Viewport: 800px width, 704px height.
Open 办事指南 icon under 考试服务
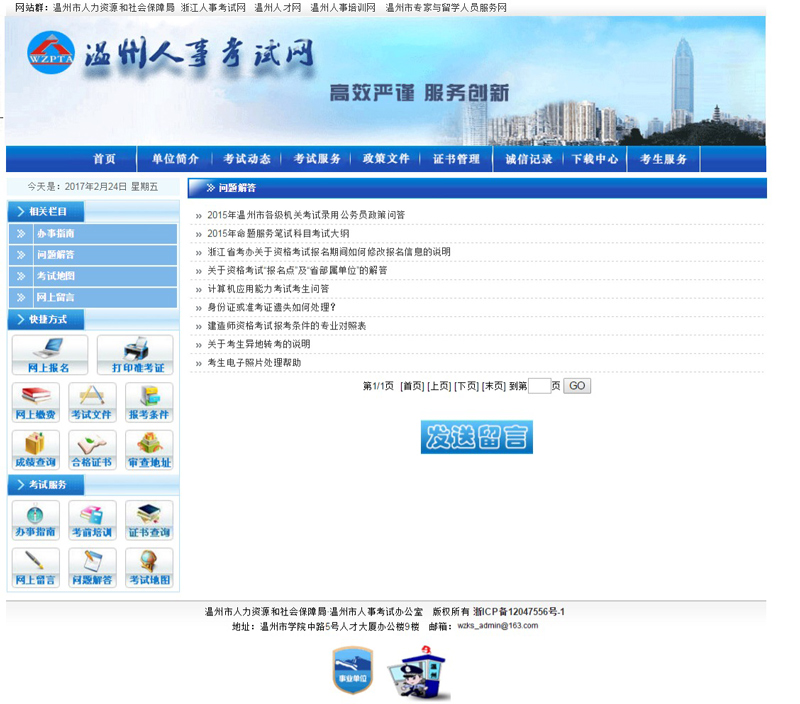pyautogui.click(x=36, y=520)
